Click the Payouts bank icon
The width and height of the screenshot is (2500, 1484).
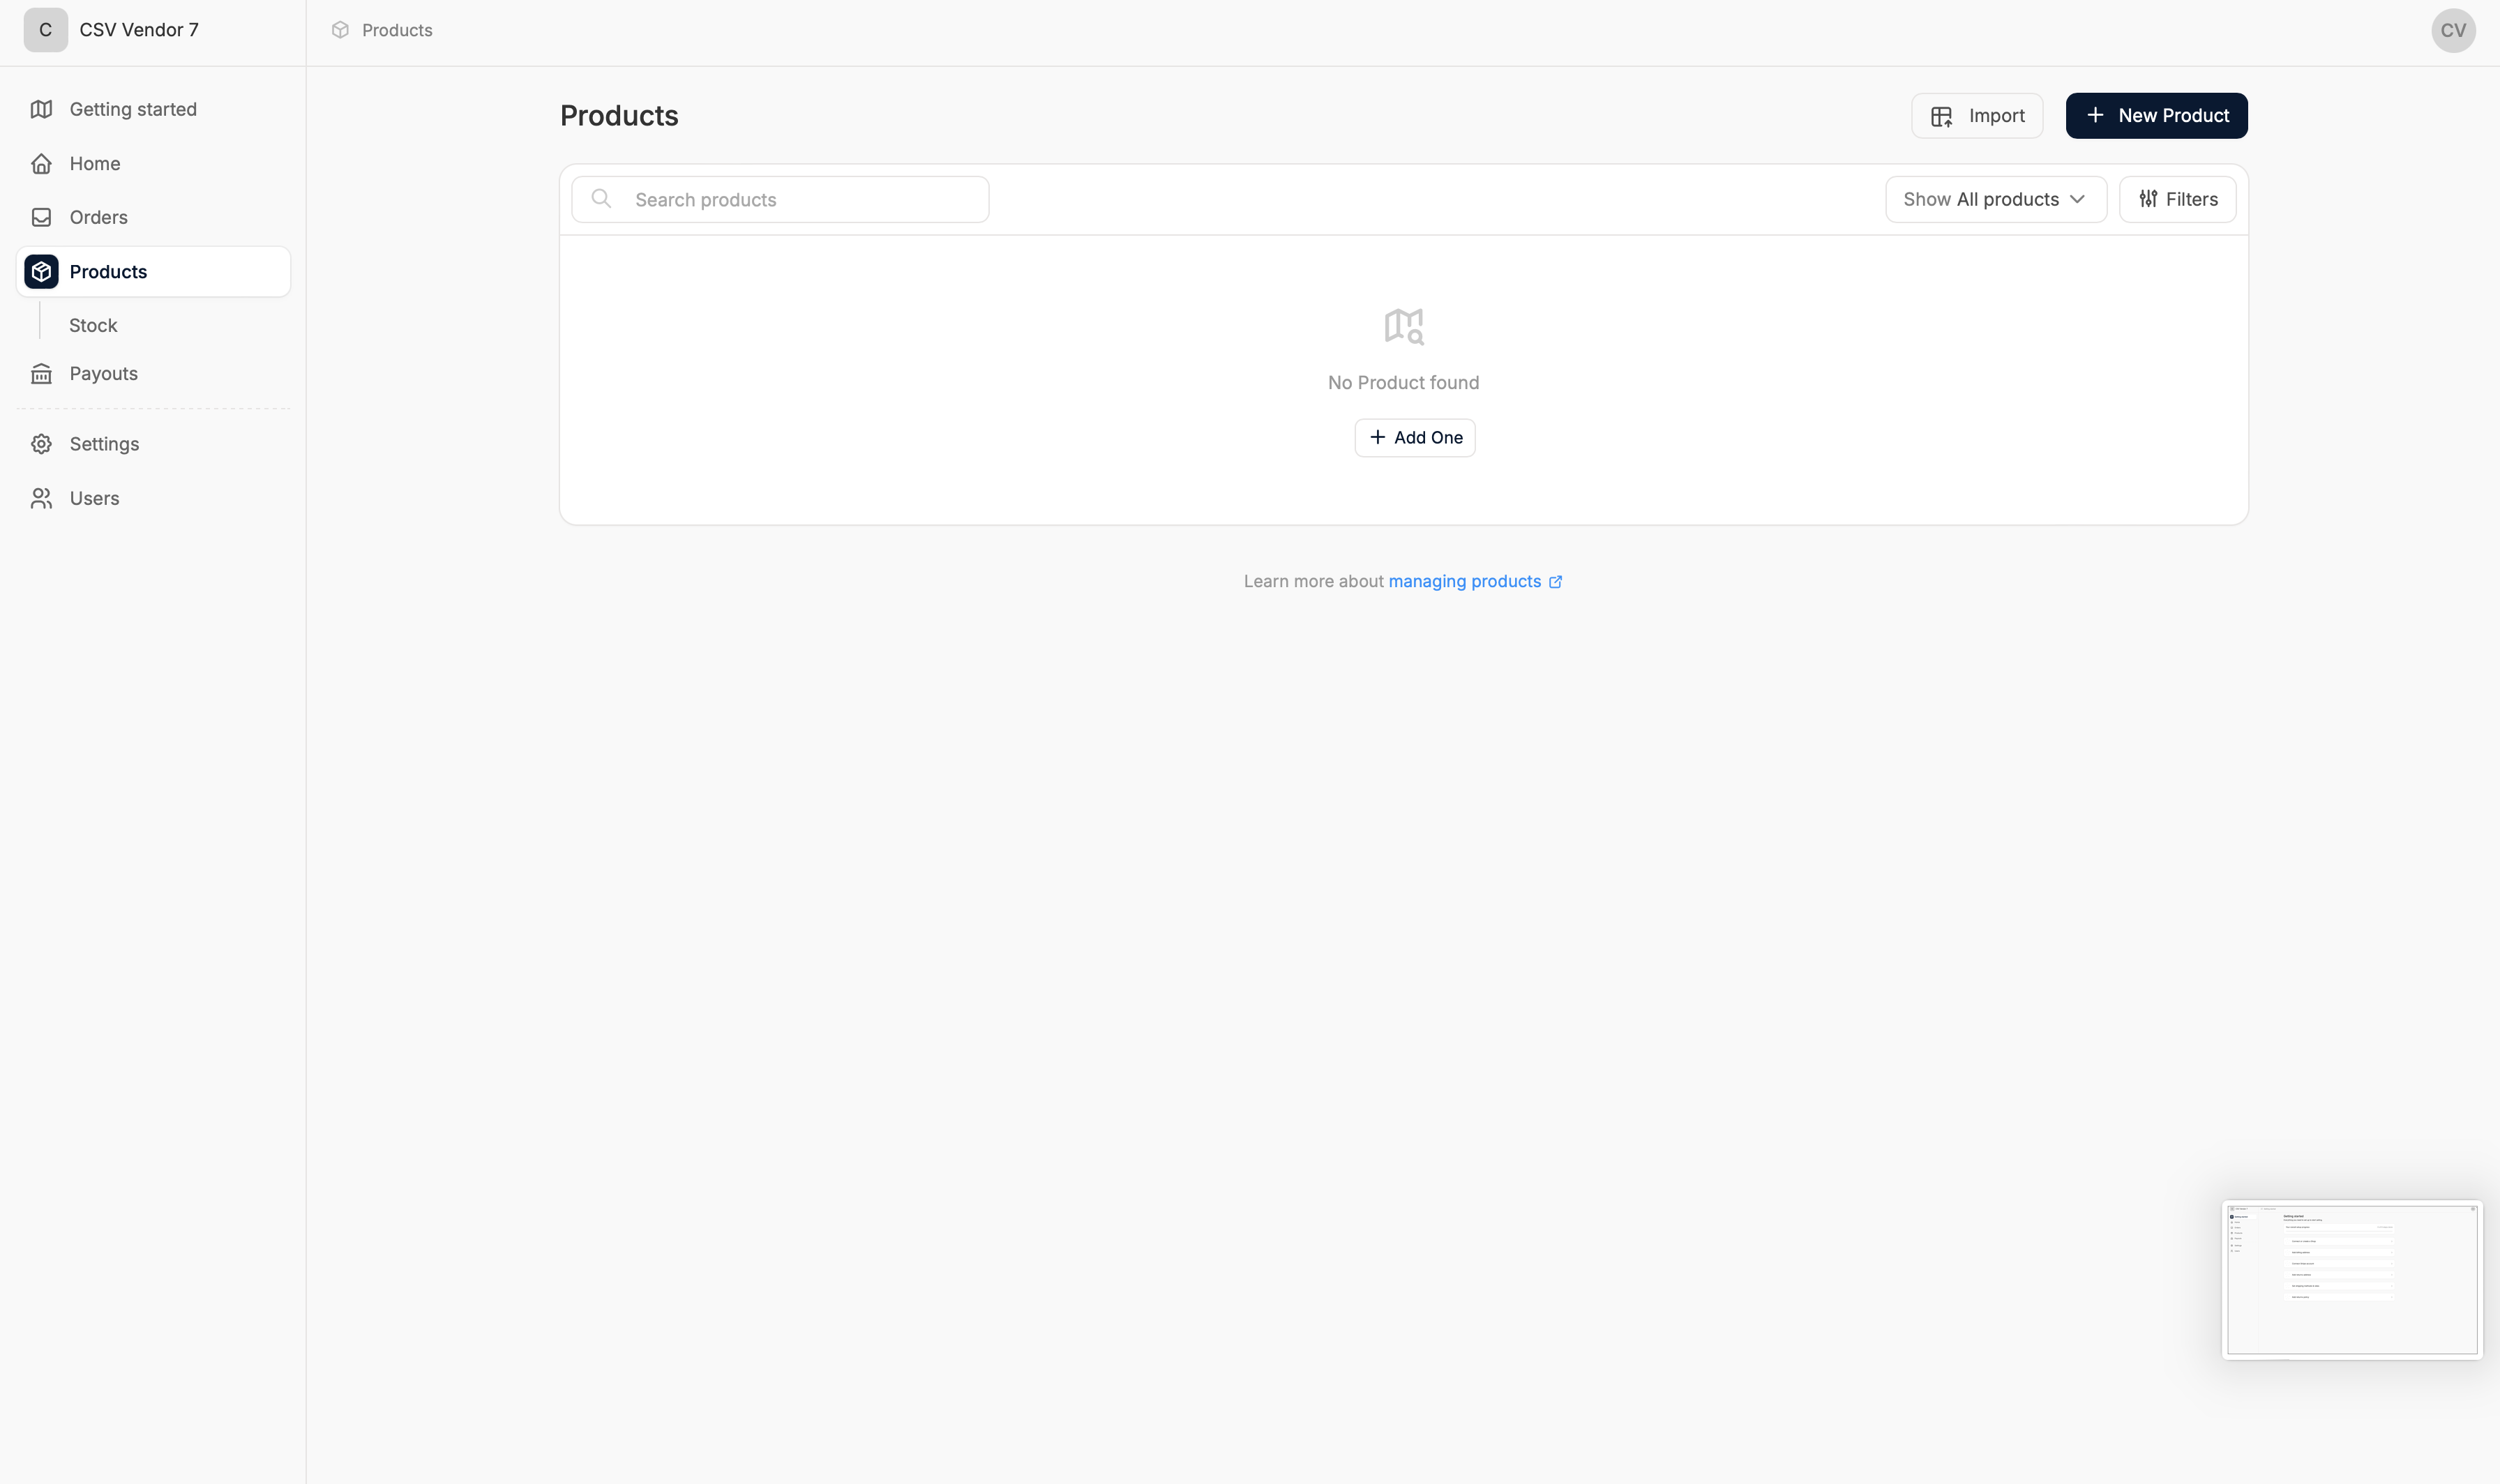pyautogui.click(x=41, y=373)
